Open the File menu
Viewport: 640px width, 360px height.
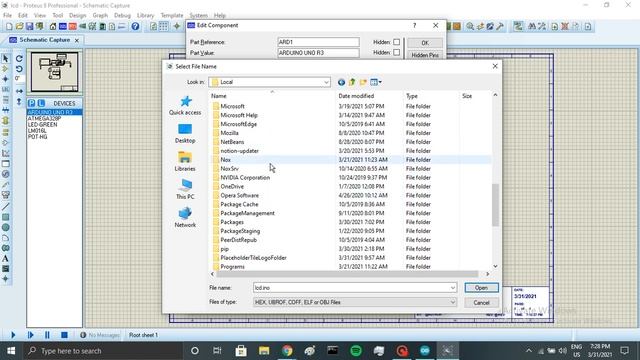point(7,16)
